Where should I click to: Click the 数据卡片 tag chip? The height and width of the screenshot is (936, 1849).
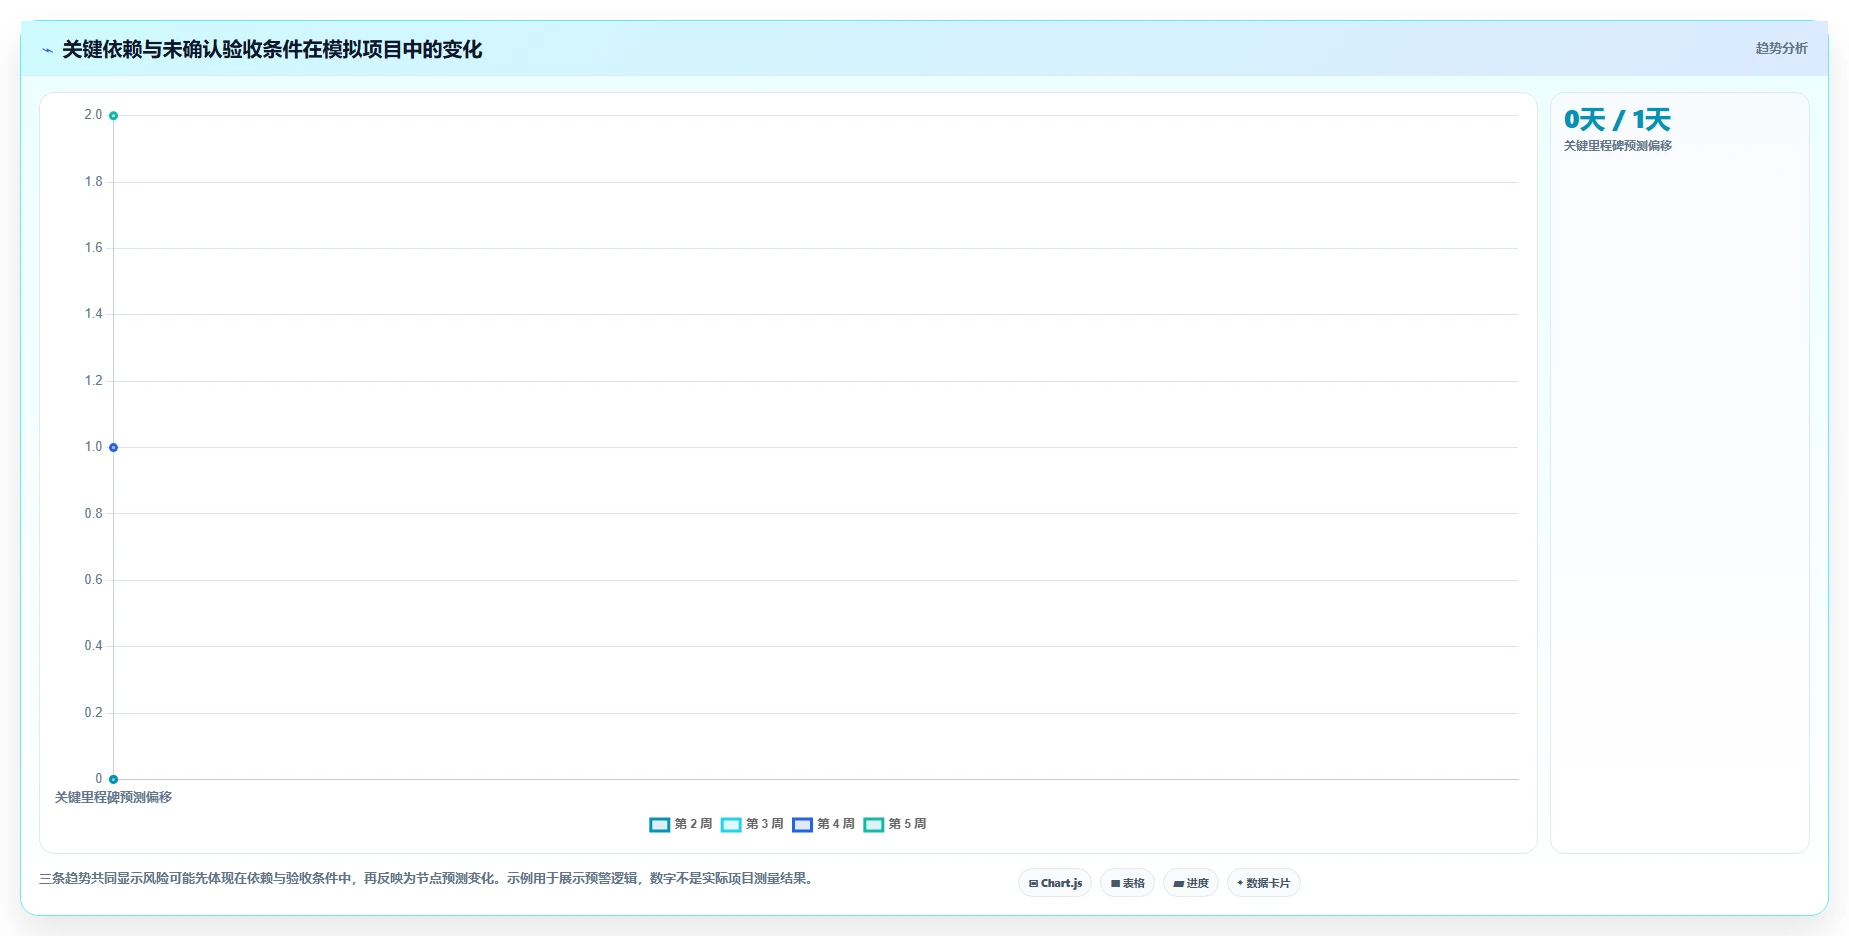pos(1263,883)
